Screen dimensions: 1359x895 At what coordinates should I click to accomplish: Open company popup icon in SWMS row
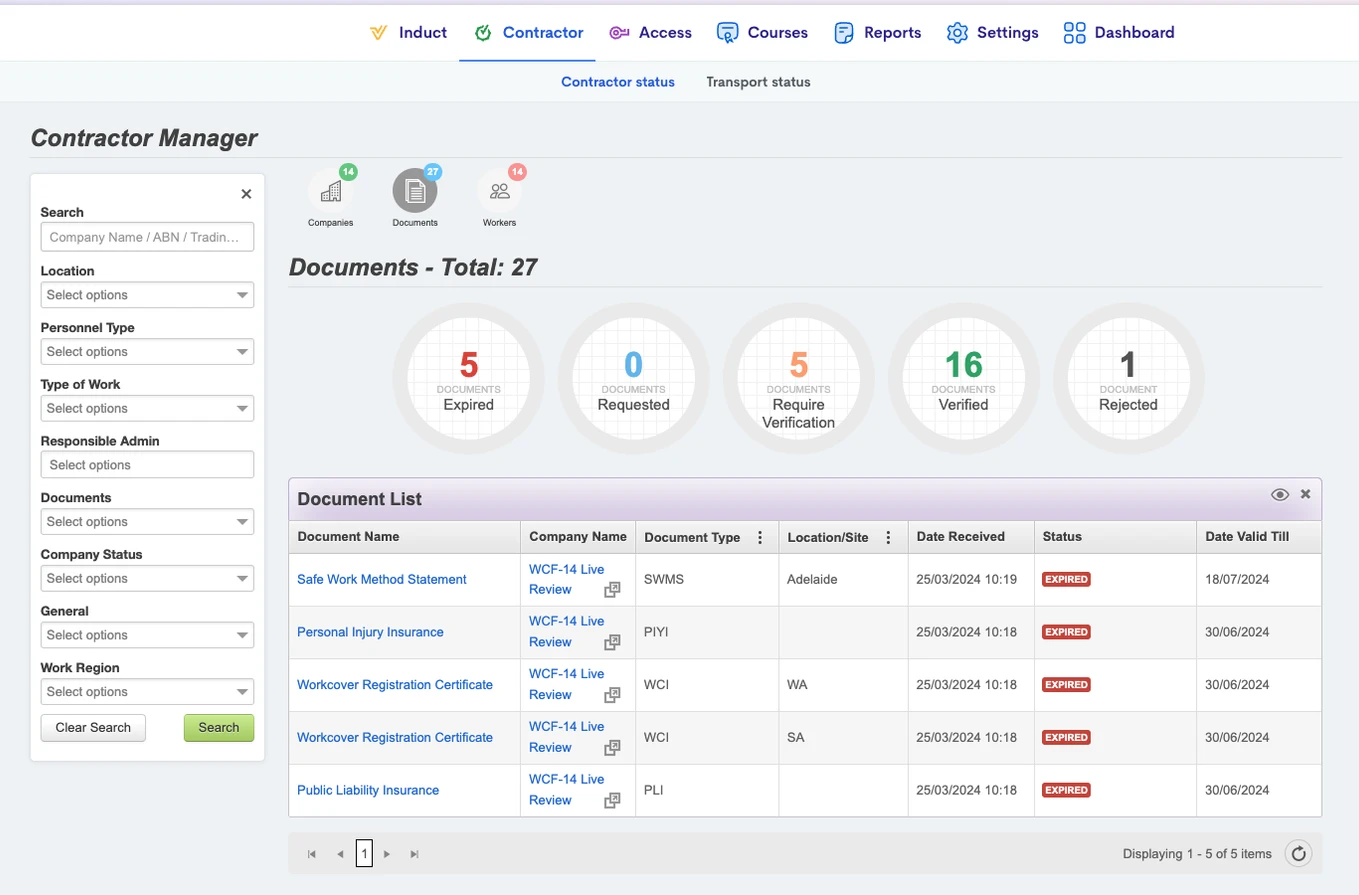[x=612, y=590]
